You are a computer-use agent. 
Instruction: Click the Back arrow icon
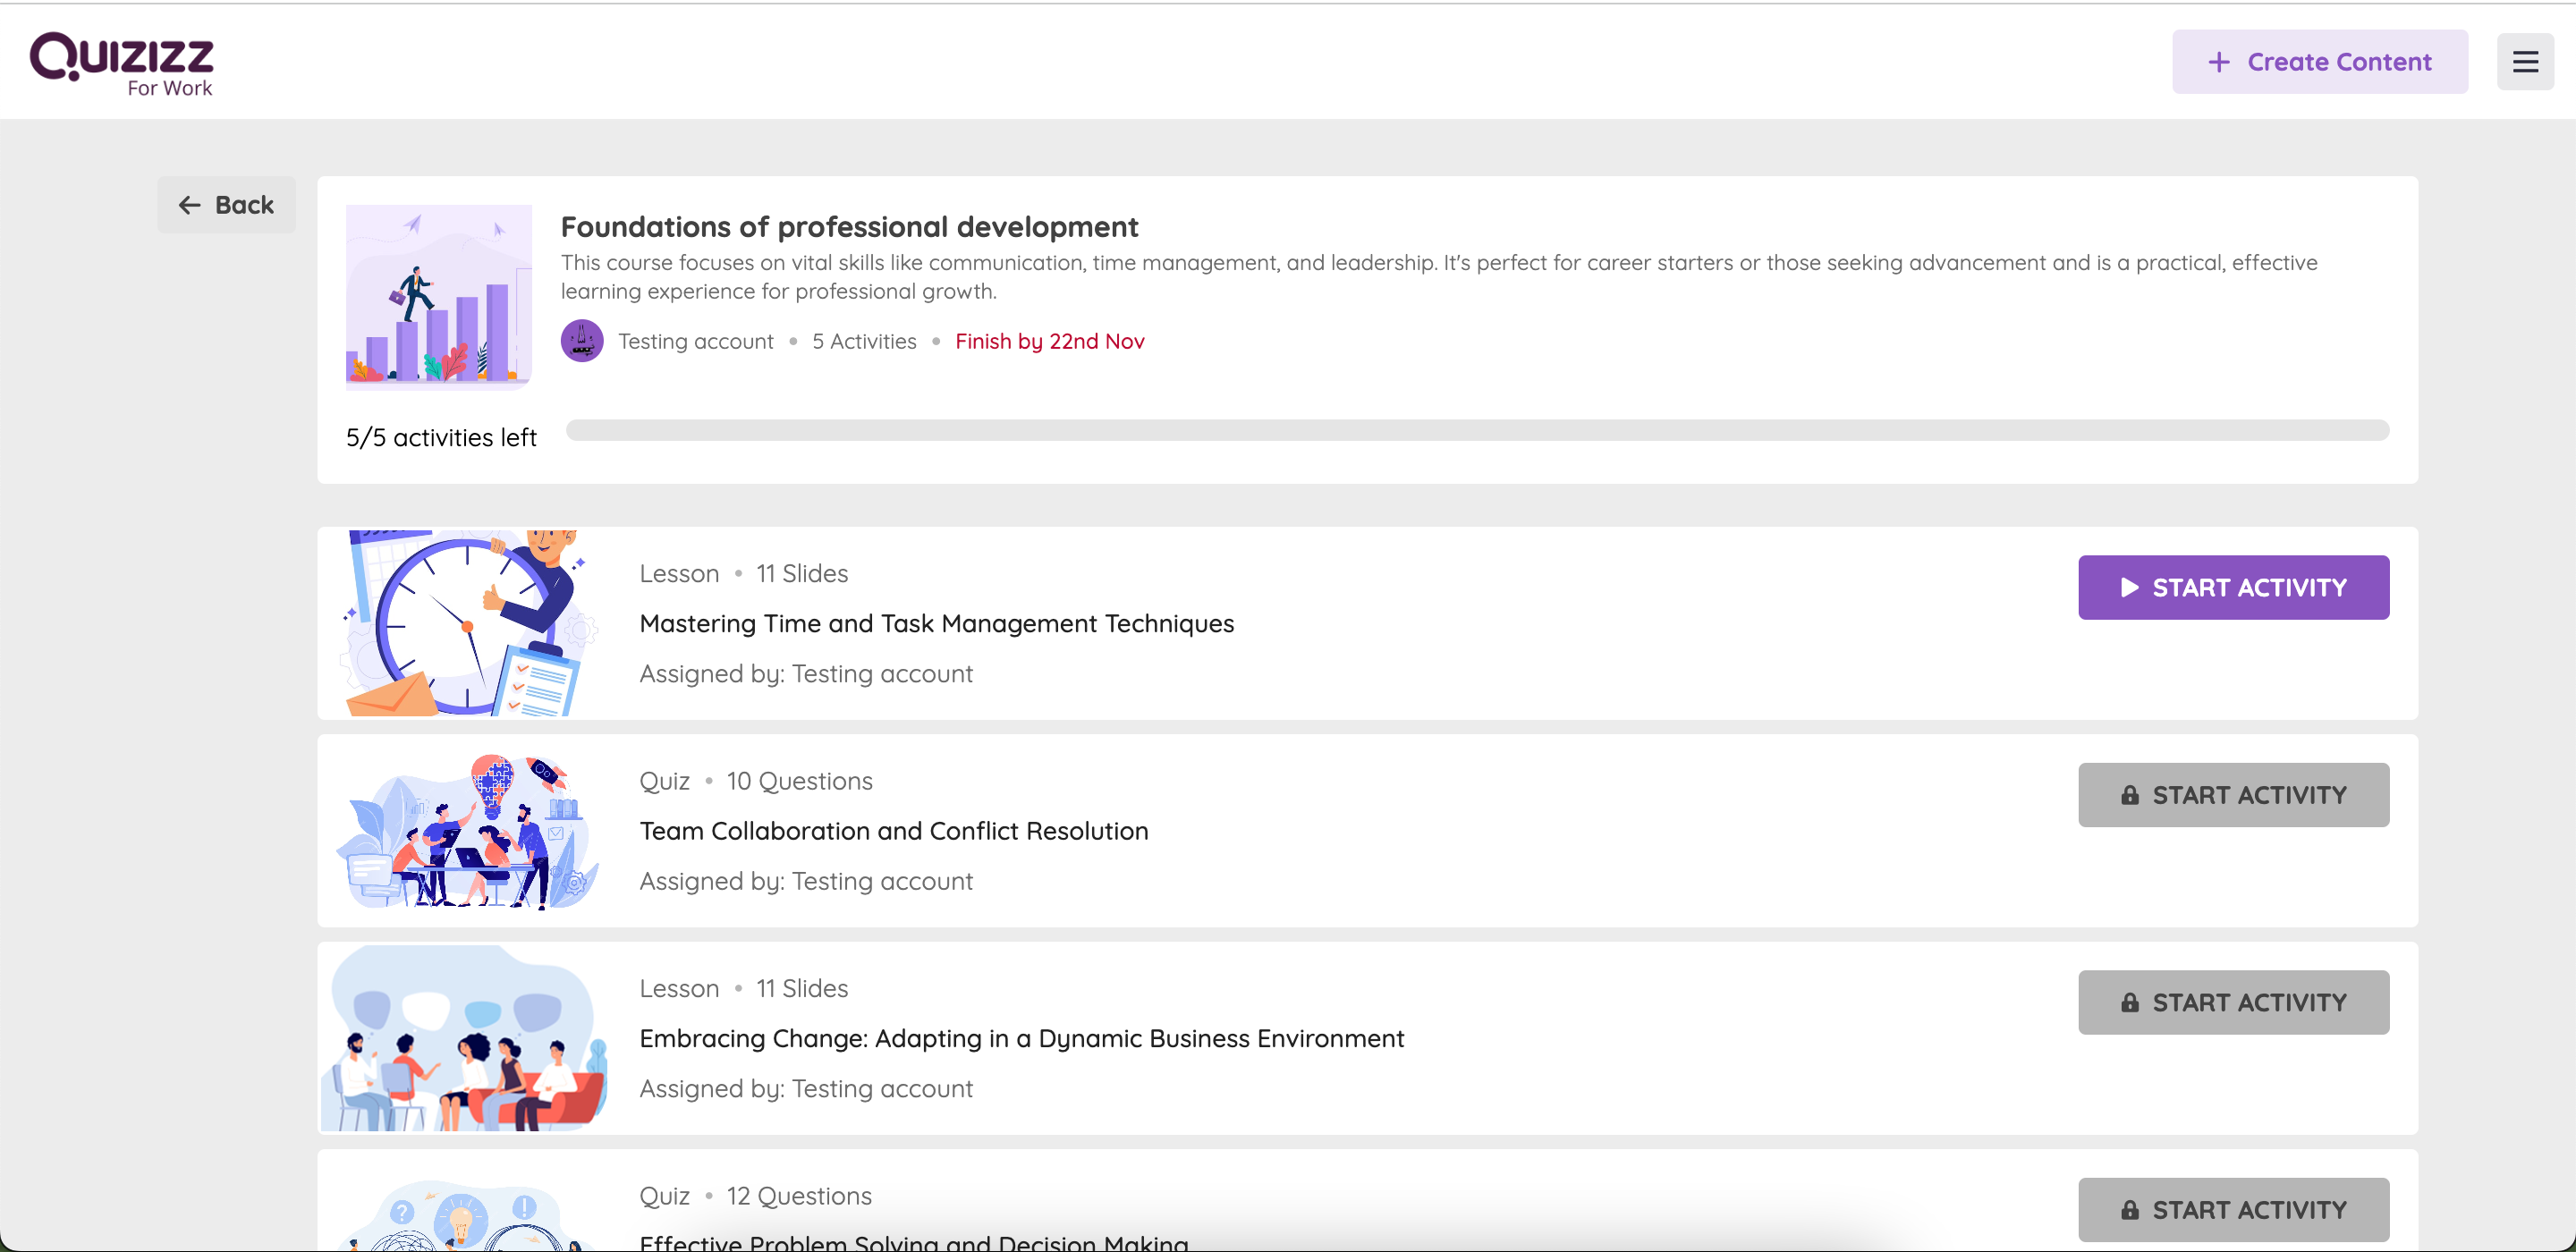point(189,205)
